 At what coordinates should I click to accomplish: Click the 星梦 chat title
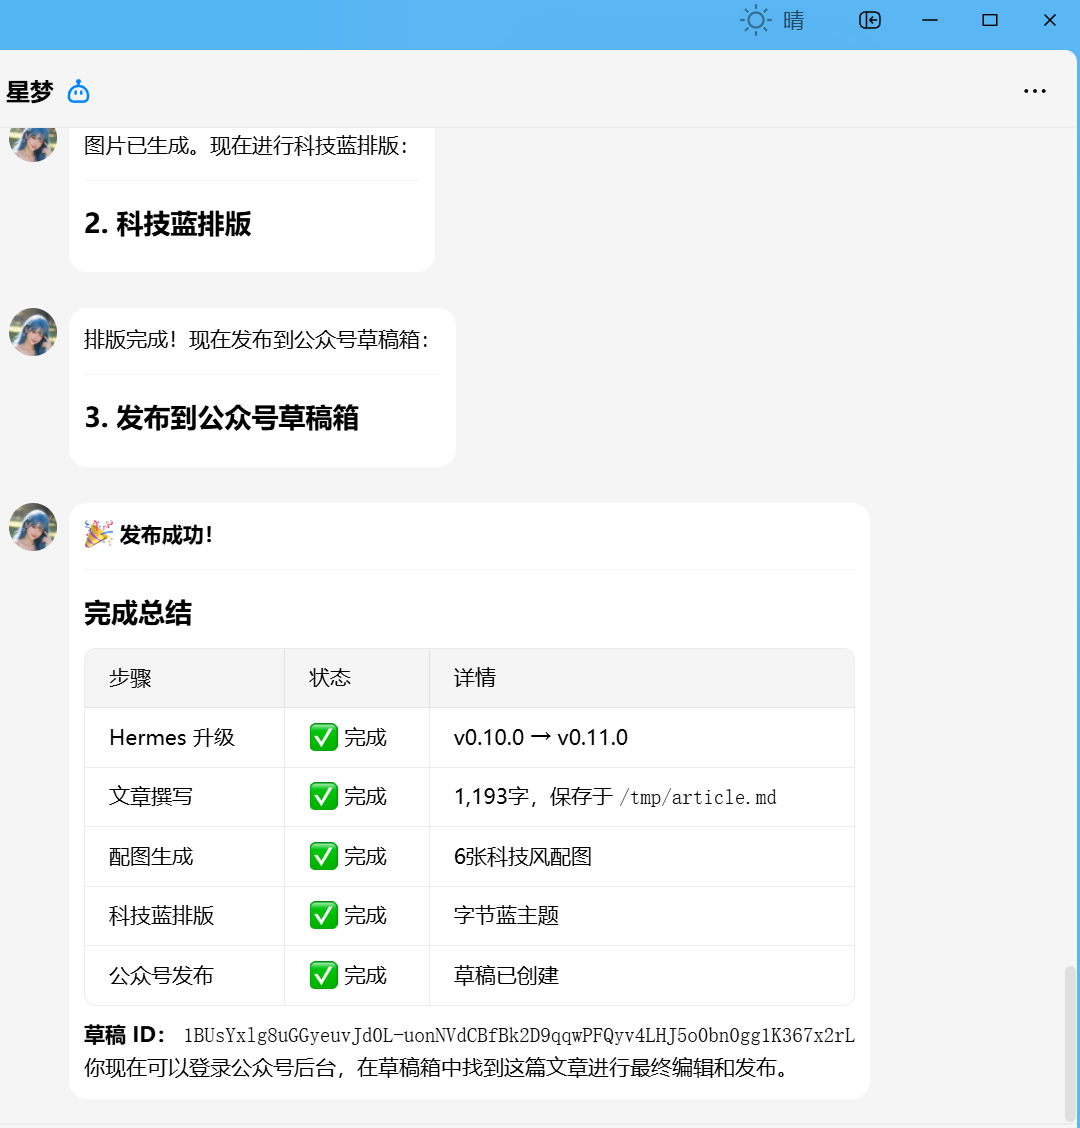tap(30, 92)
